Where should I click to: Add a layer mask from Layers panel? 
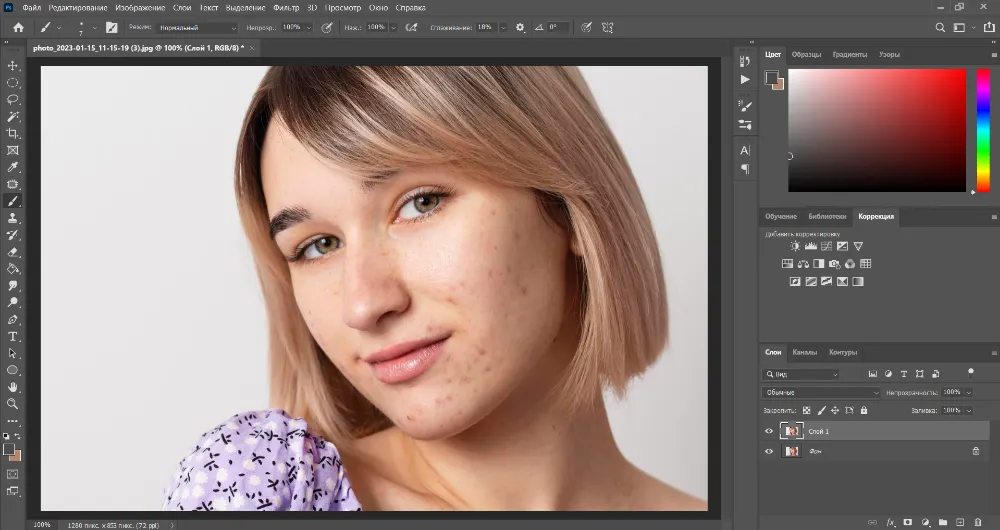coord(907,522)
